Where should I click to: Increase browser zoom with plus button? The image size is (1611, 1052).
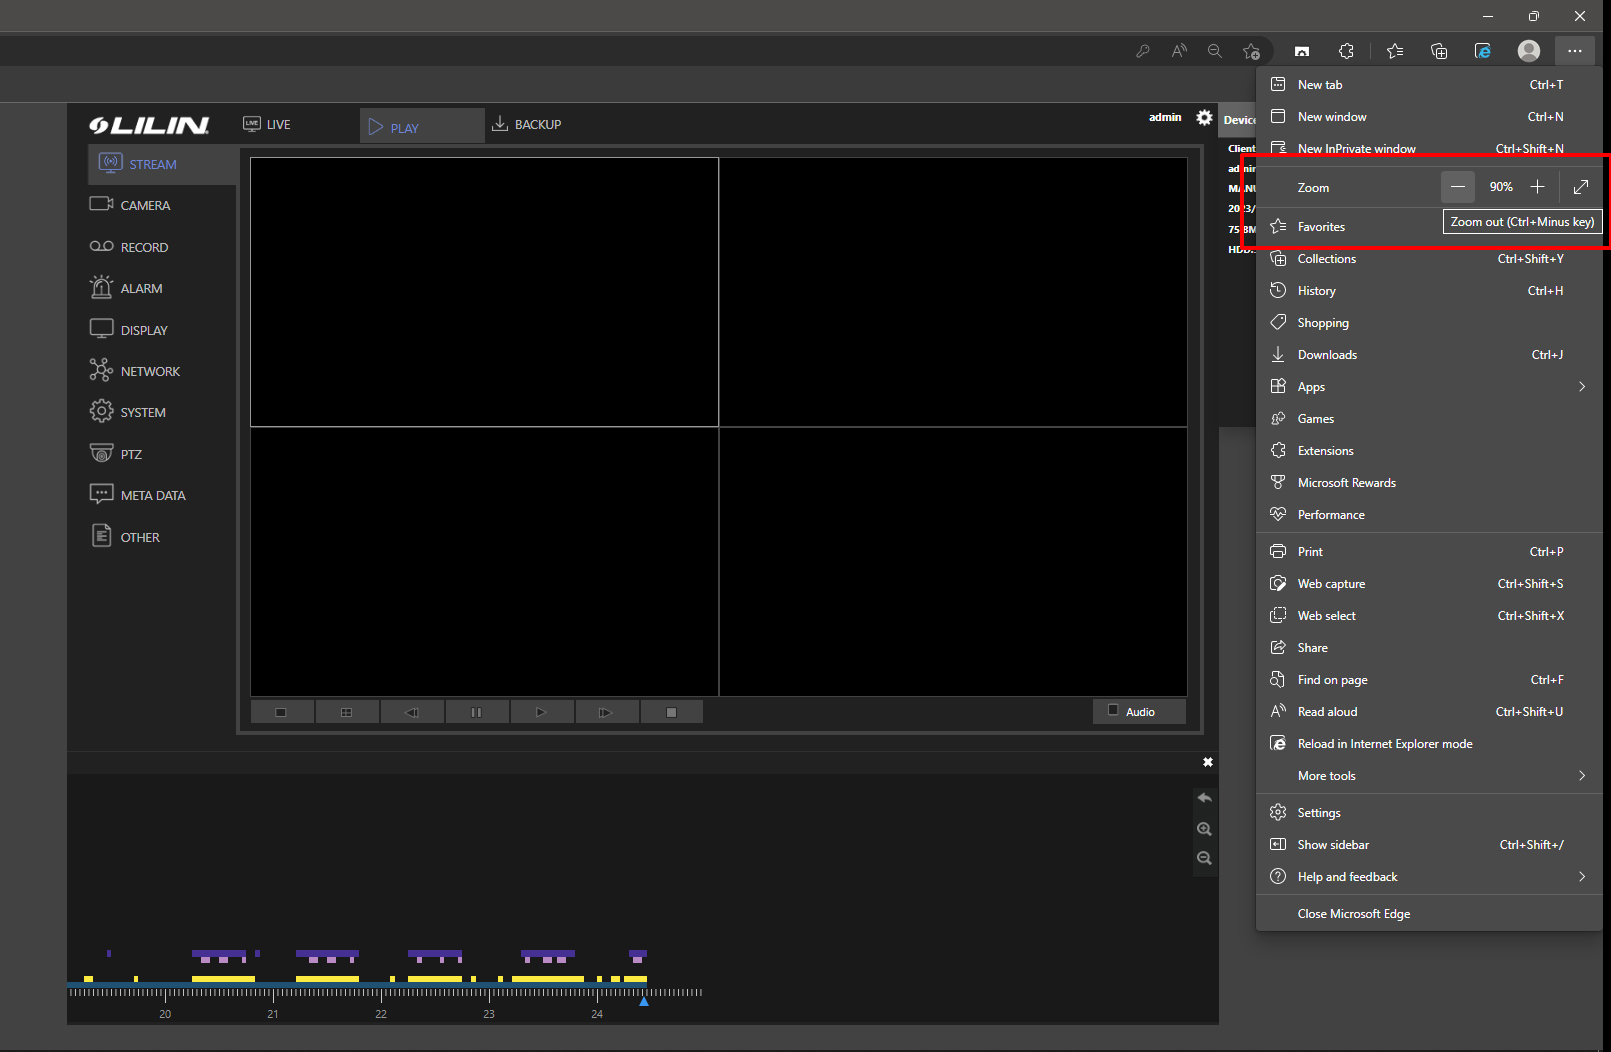[x=1537, y=187]
